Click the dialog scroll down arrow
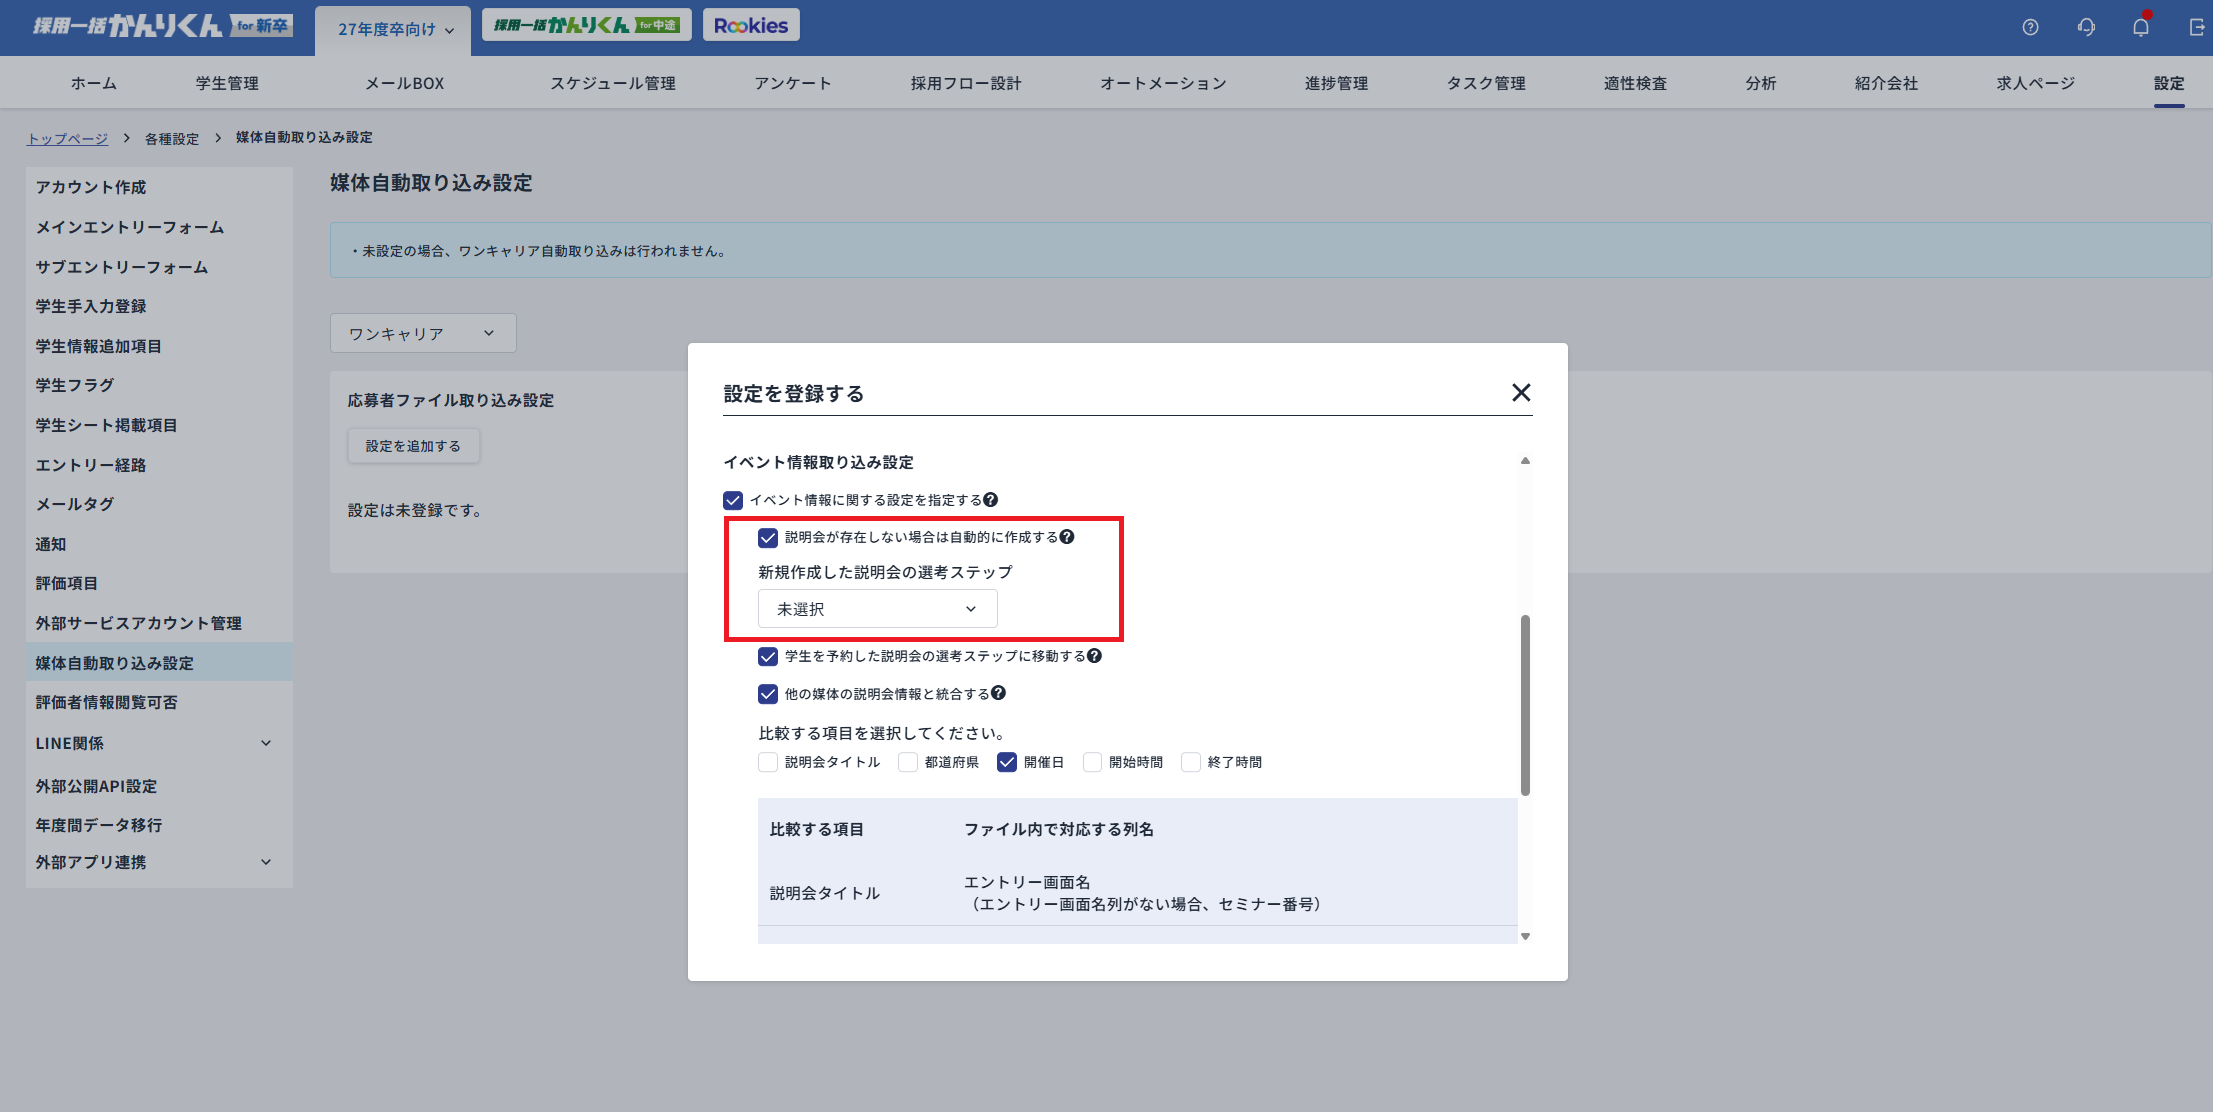 pyautogui.click(x=1525, y=937)
